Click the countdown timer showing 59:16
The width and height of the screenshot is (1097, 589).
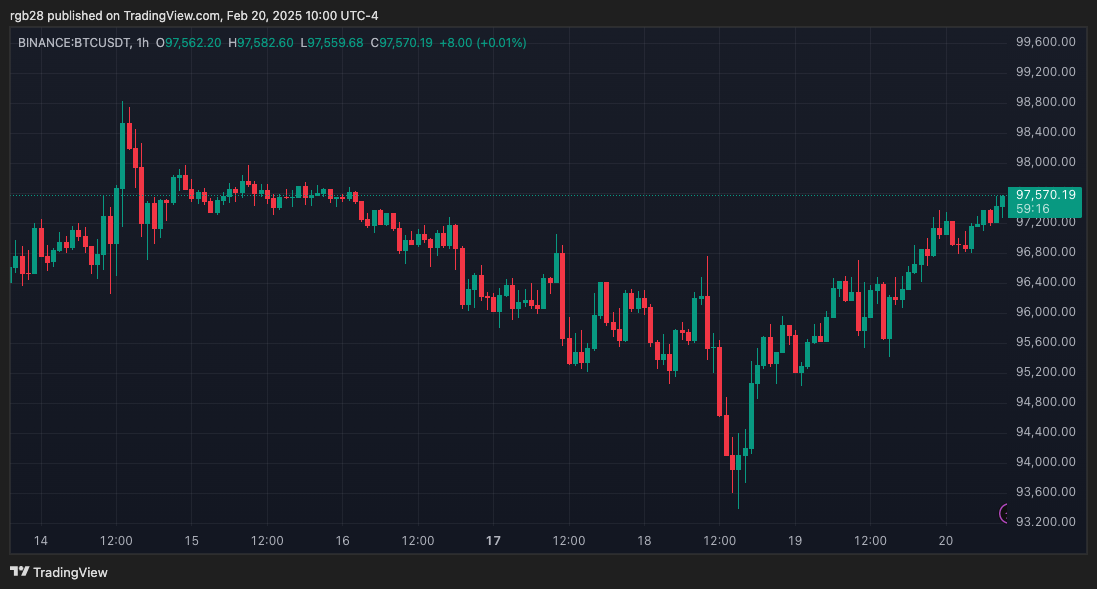(1032, 210)
